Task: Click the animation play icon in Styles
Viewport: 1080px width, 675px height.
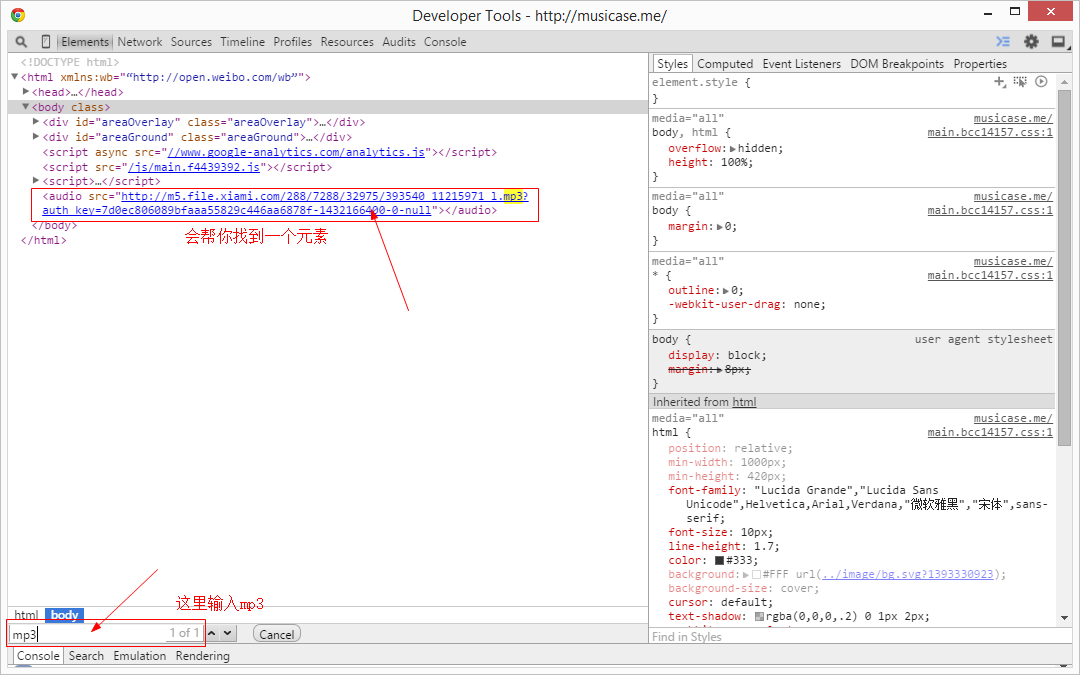Action: pyautogui.click(x=1041, y=82)
